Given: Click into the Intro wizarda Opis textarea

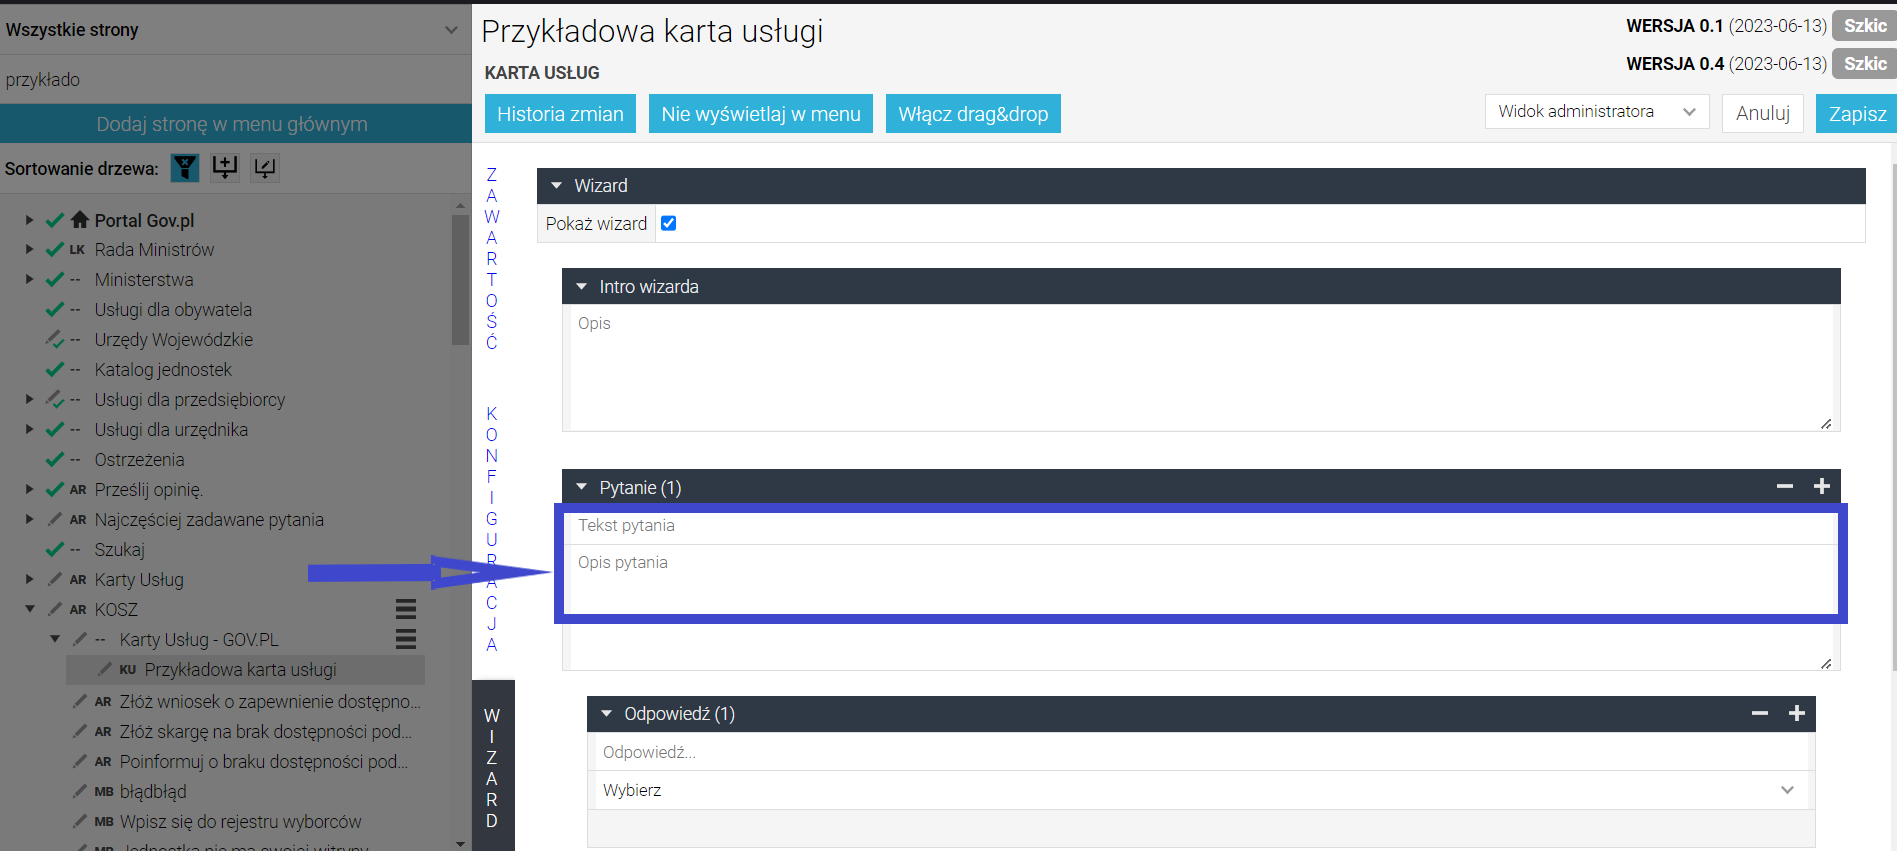Looking at the screenshot, I should [x=1201, y=368].
